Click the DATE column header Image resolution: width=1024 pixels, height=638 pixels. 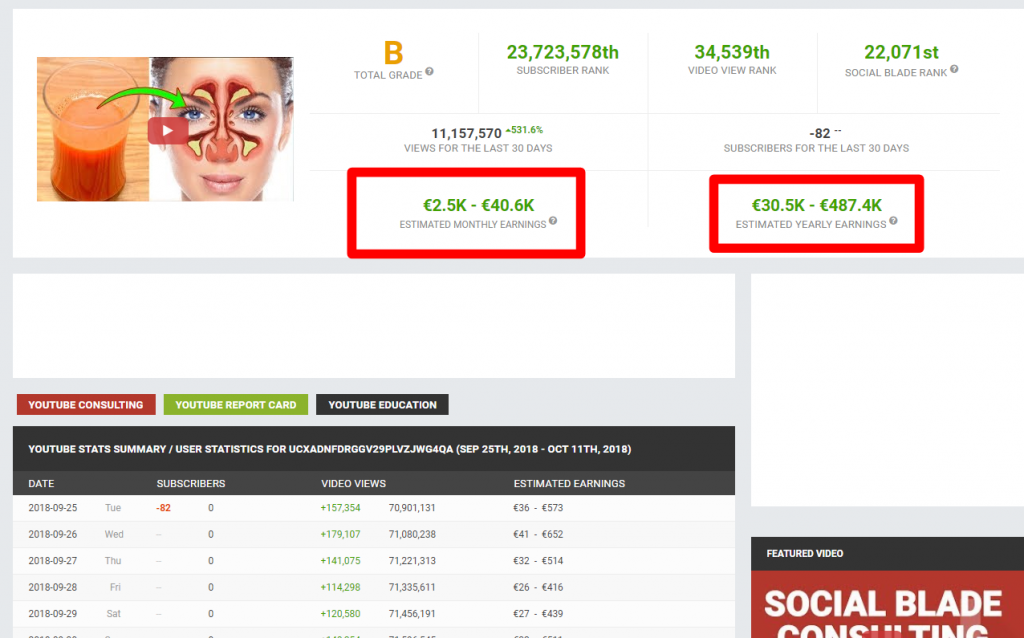pos(41,483)
